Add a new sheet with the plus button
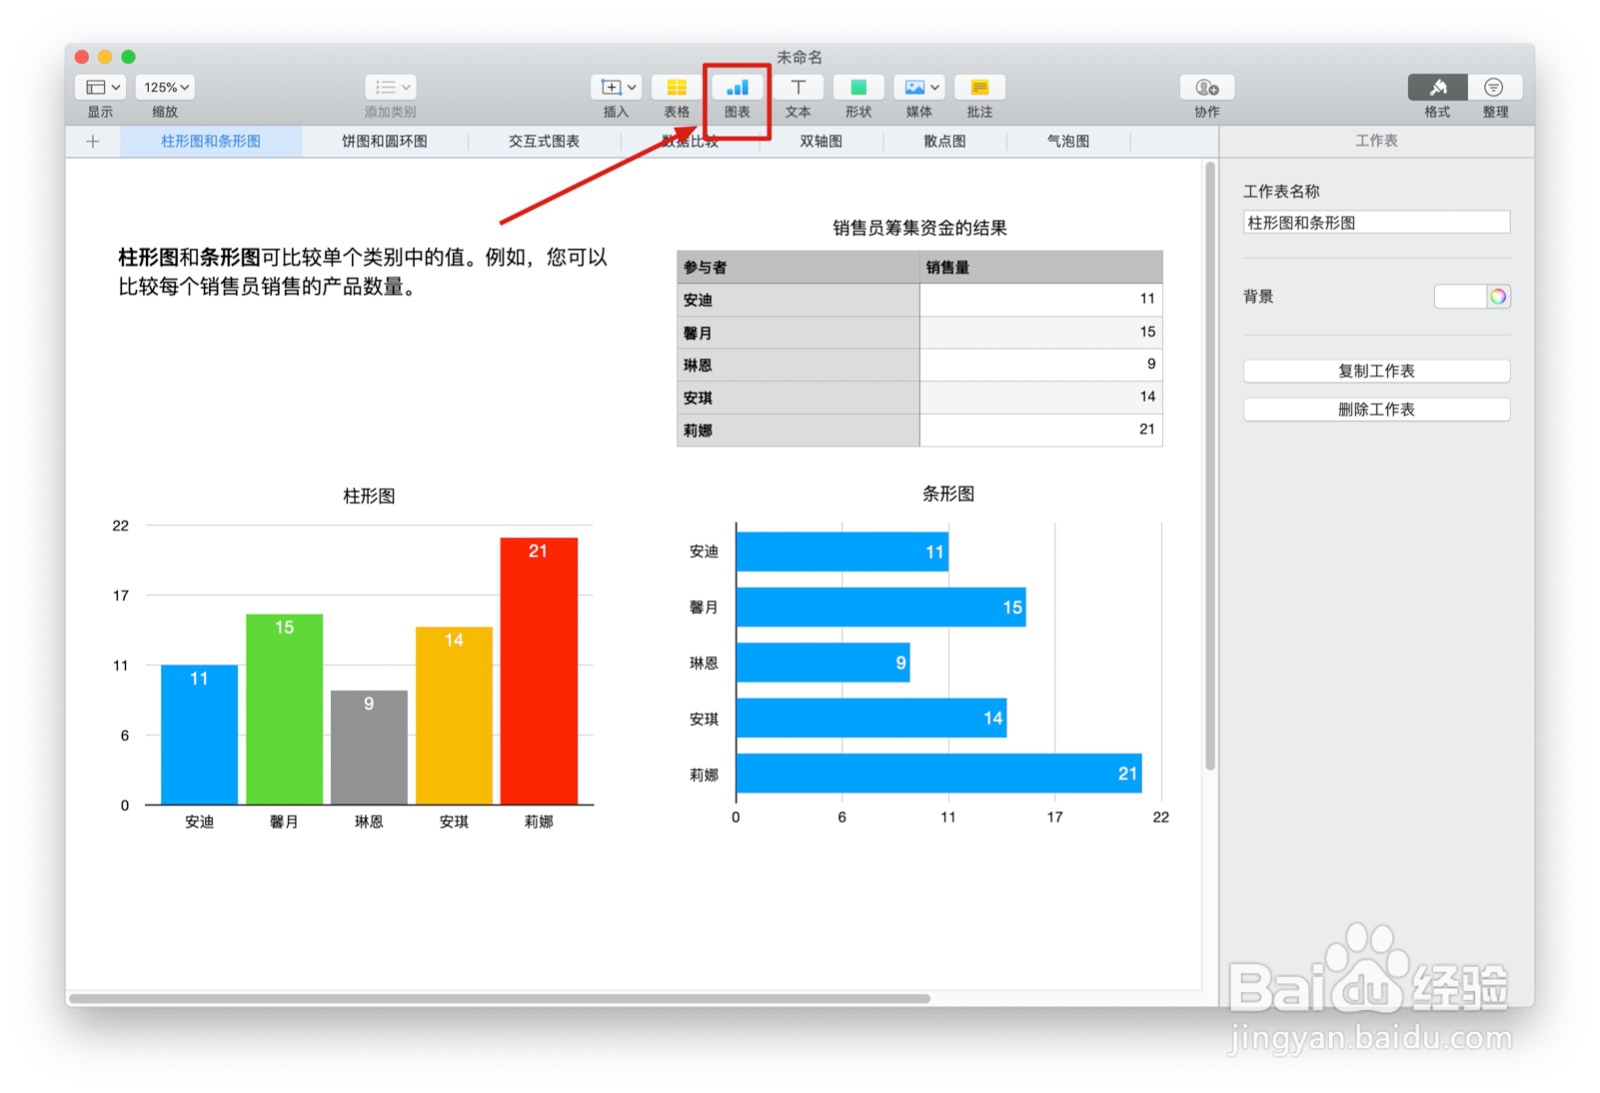This screenshot has height=1093, width=1600. coord(92,141)
